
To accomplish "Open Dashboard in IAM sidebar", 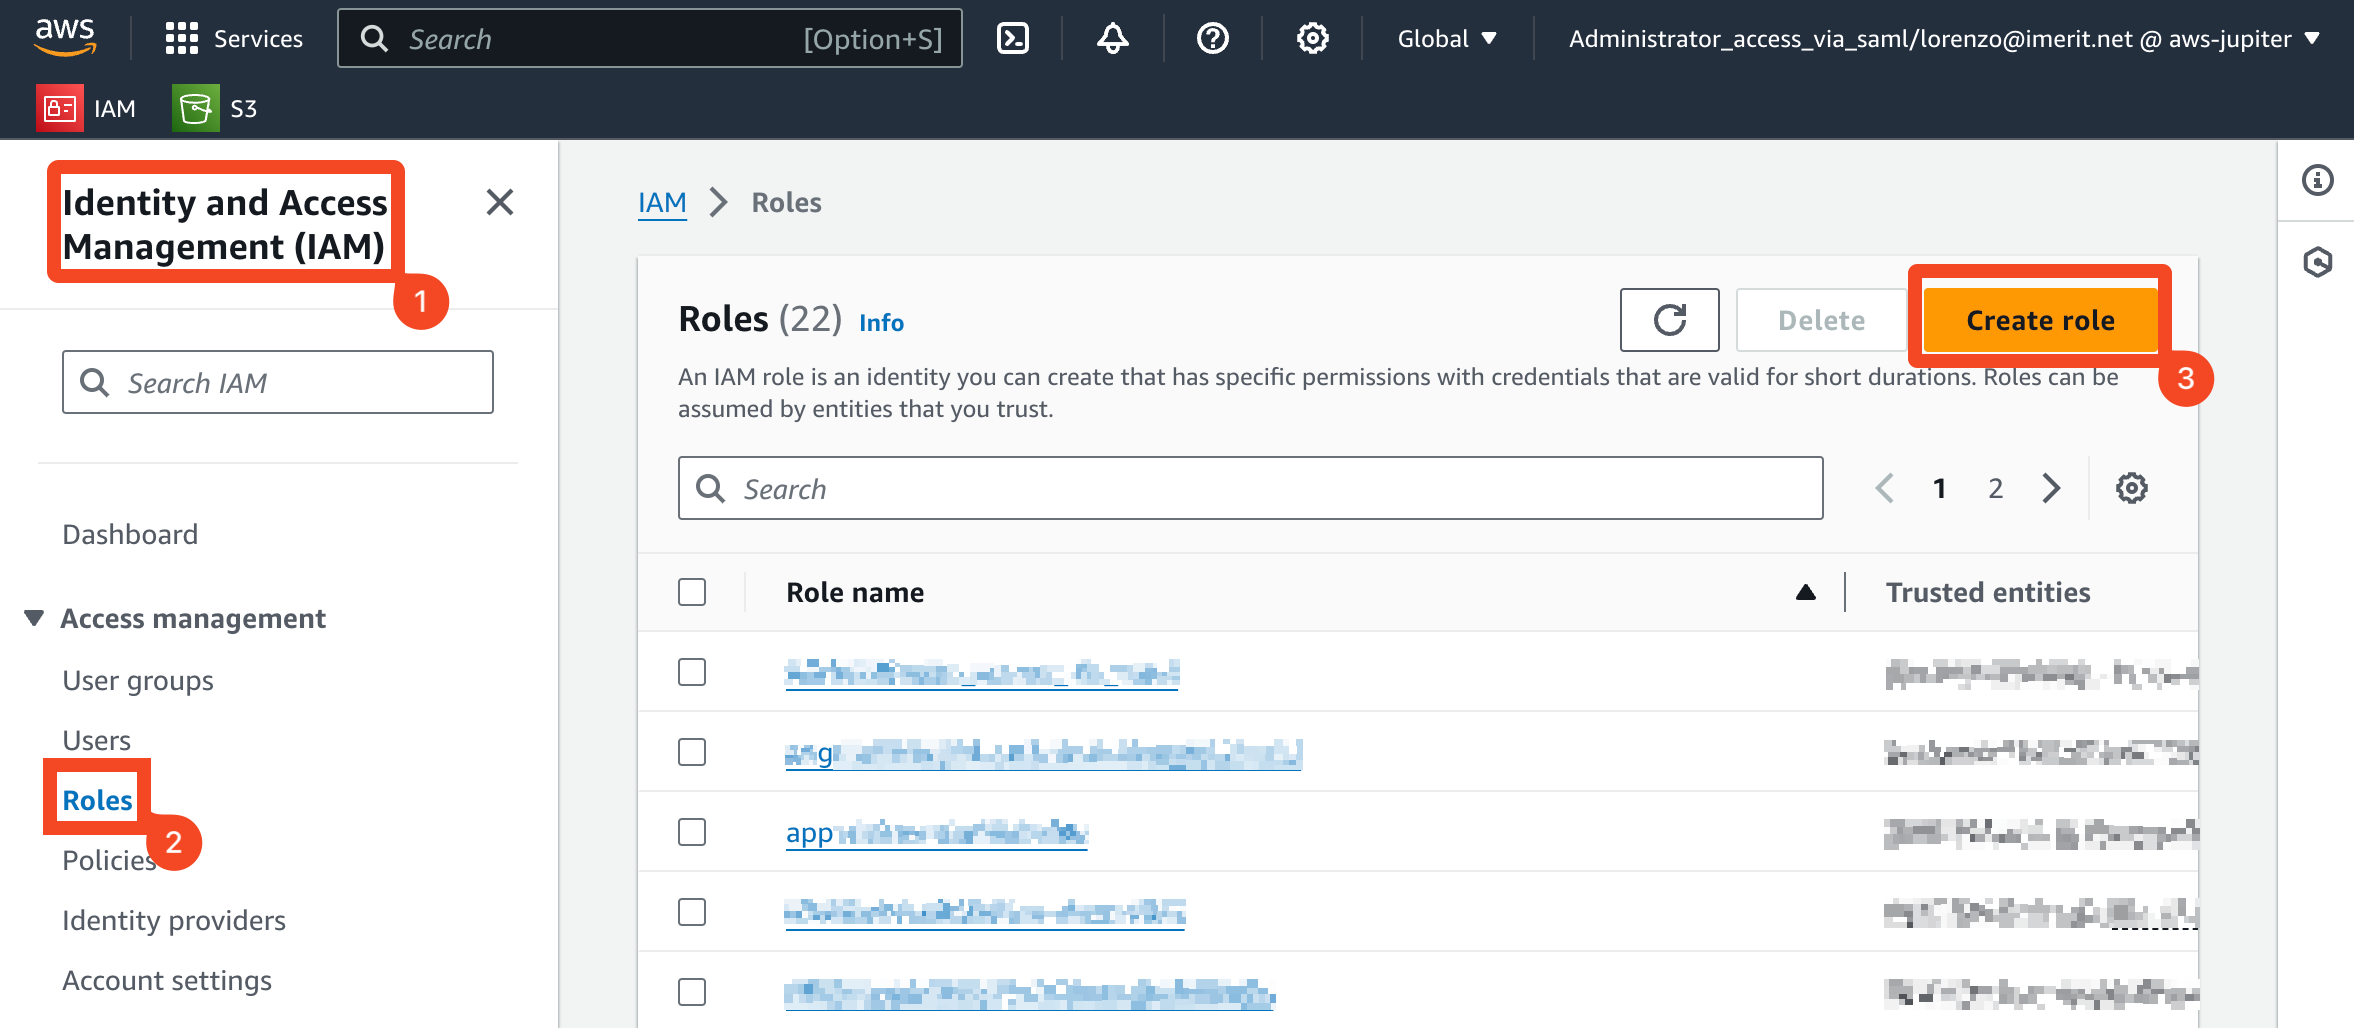I will tap(130, 534).
